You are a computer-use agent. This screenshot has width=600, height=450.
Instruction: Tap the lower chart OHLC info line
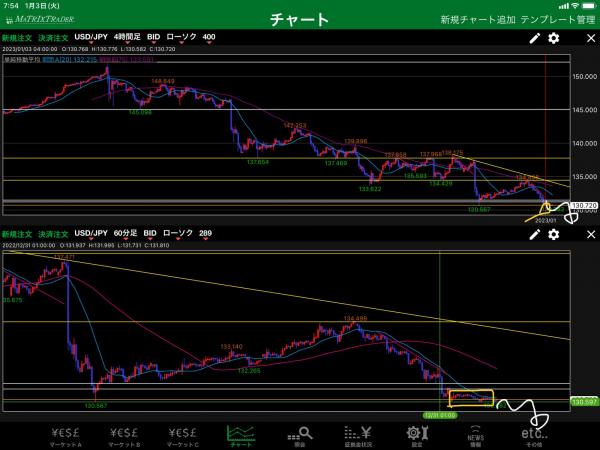pos(85,245)
